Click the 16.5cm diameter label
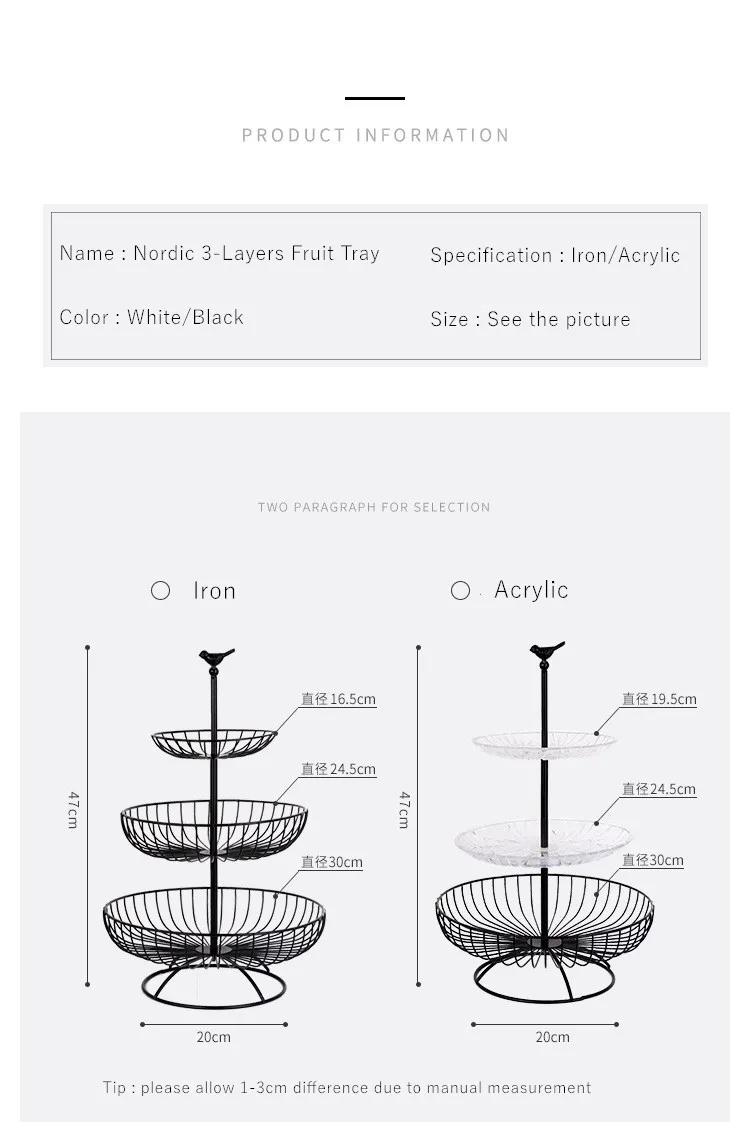The height and width of the screenshot is (1122, 750). tap(339, 699)
